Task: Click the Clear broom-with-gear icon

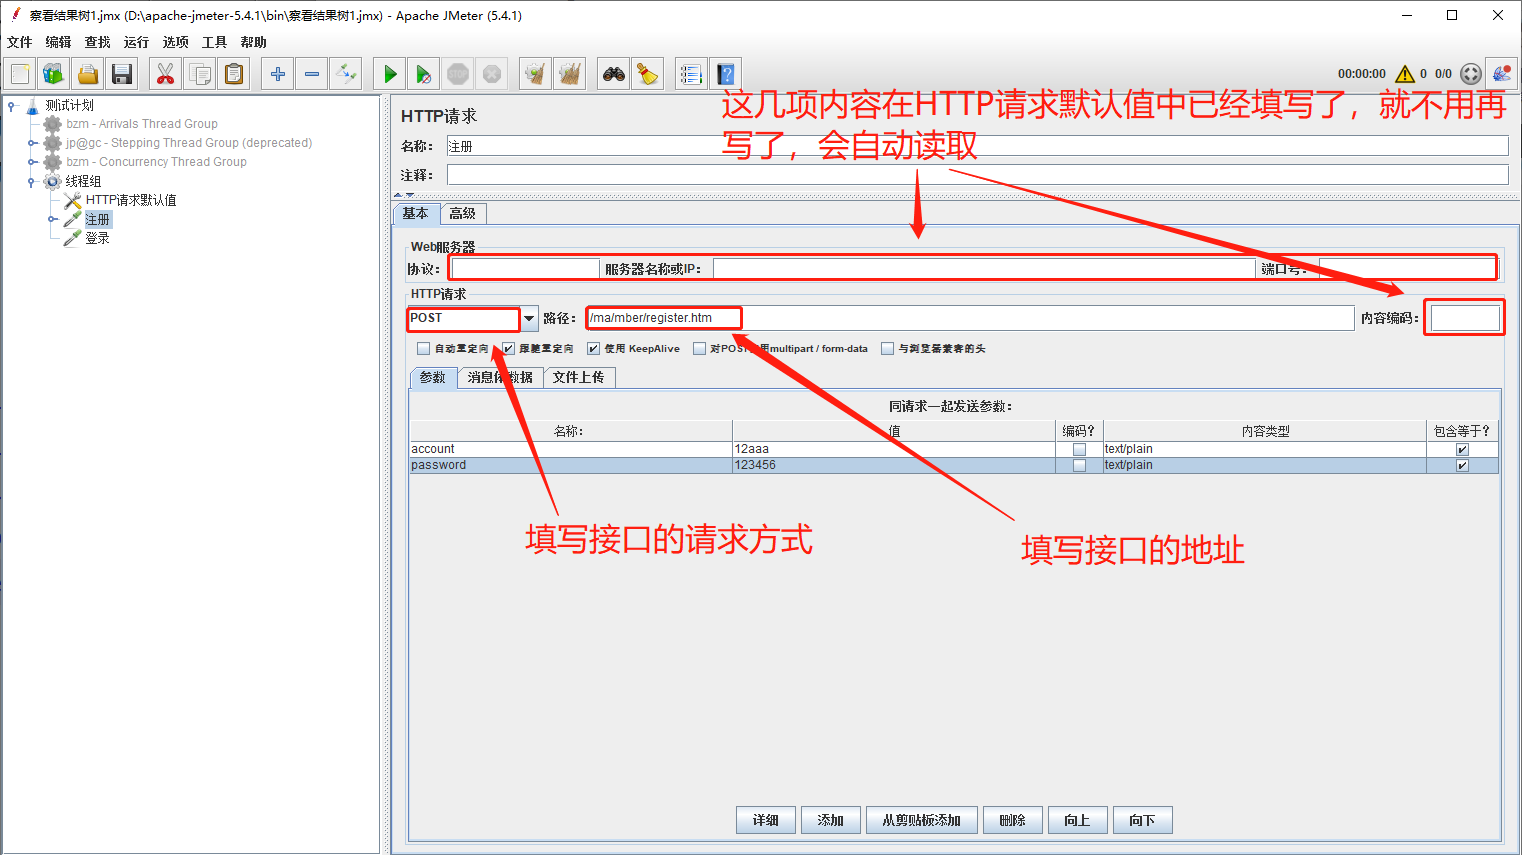Action: click(536, 74)
